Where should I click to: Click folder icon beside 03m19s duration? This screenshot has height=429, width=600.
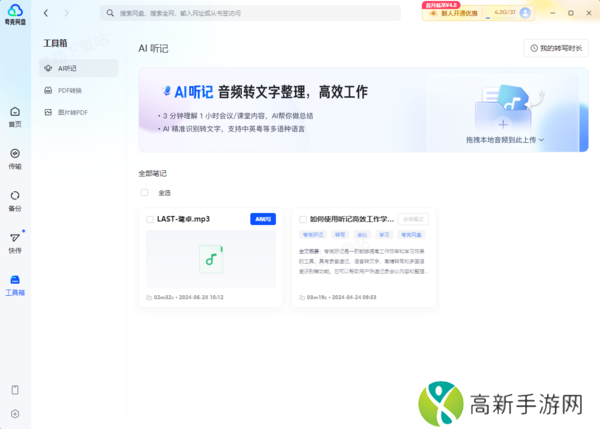[302, 297]
